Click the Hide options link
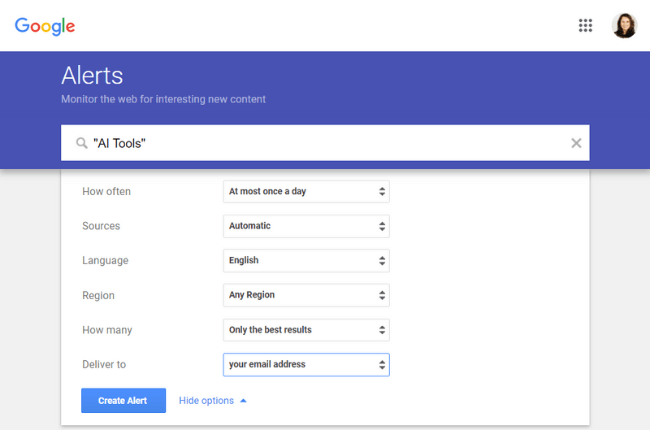The image size is (650, 430). pyautogui.click(x=206, y=401)
